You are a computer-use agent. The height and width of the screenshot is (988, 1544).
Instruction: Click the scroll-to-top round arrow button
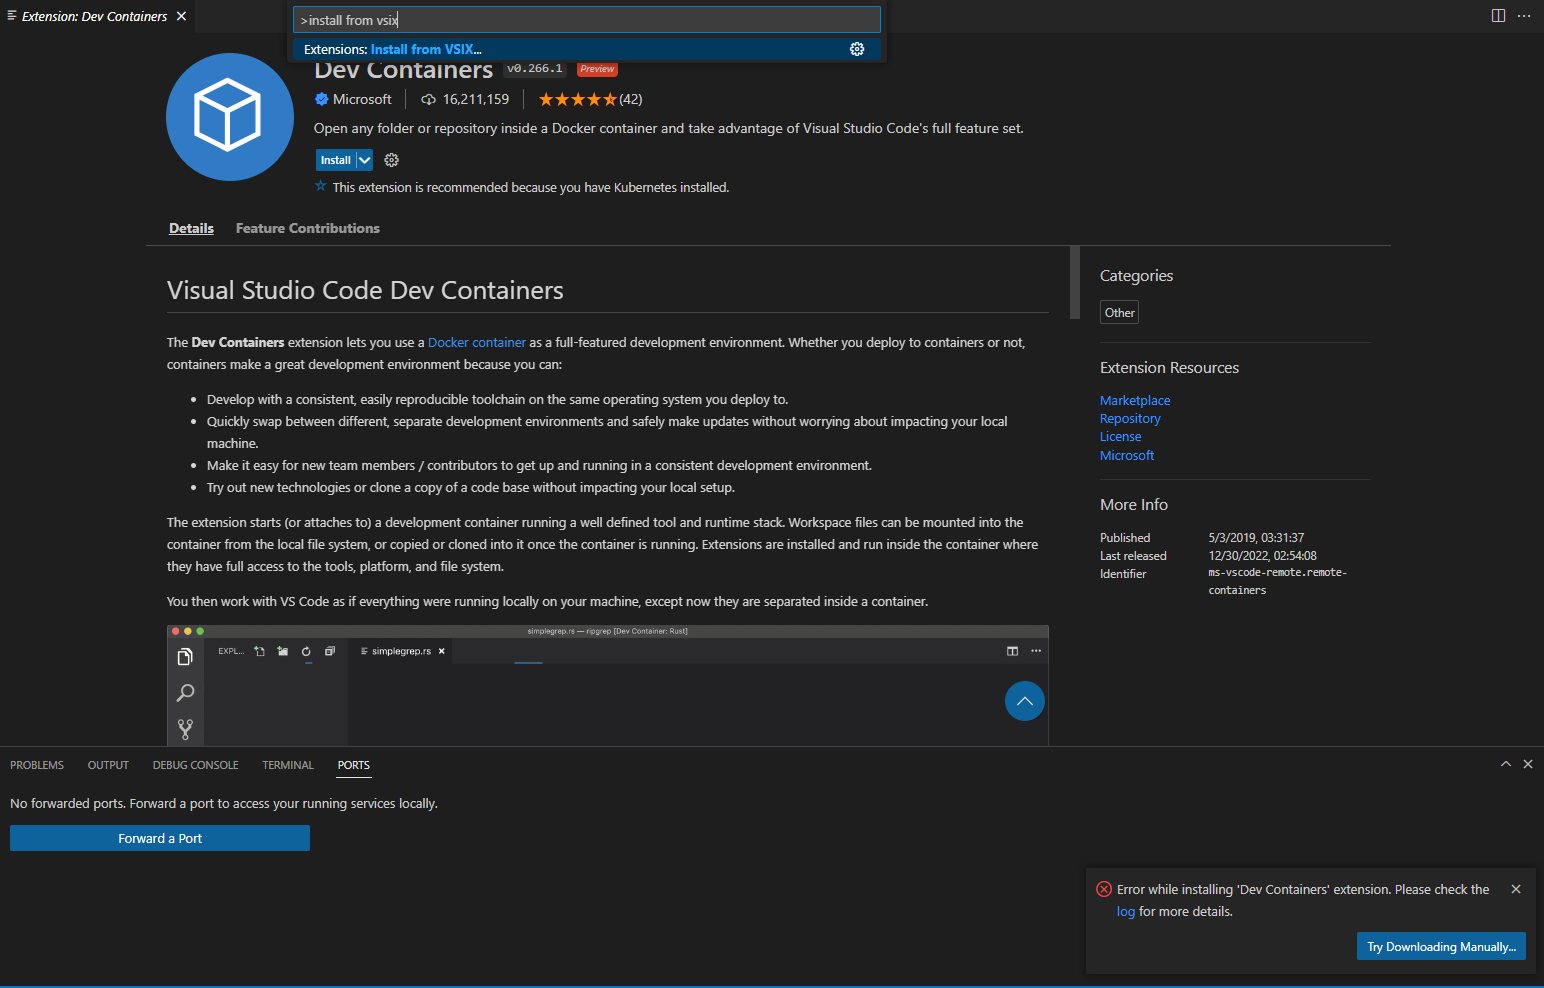(x=1025, y=701)
